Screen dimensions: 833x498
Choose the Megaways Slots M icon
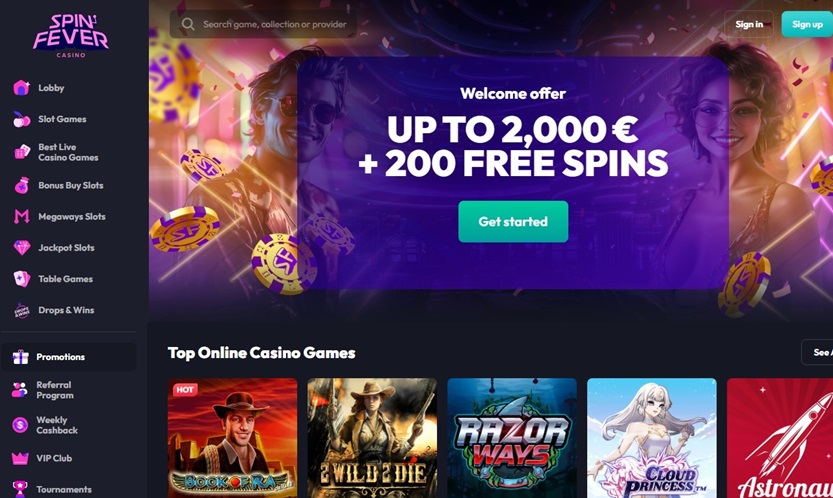click(21, 216)
